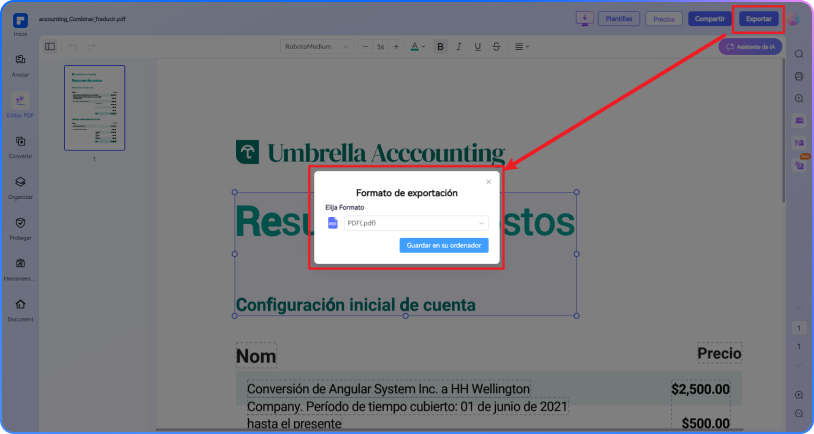Go to next page arrow
Screen dimensions: 814x434
799,365
